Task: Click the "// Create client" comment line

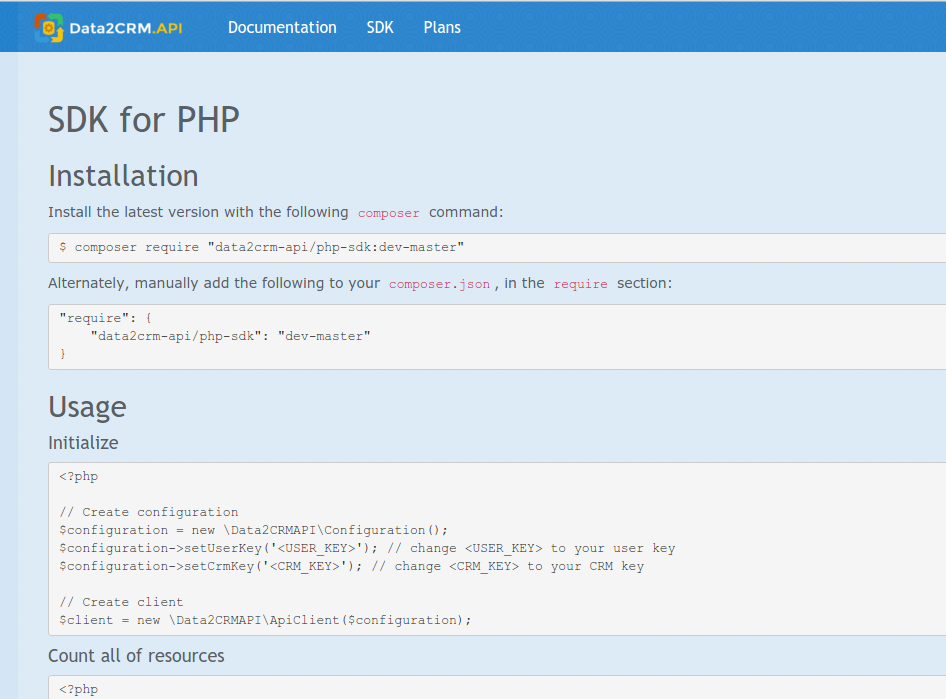Action: coord(121,602)
